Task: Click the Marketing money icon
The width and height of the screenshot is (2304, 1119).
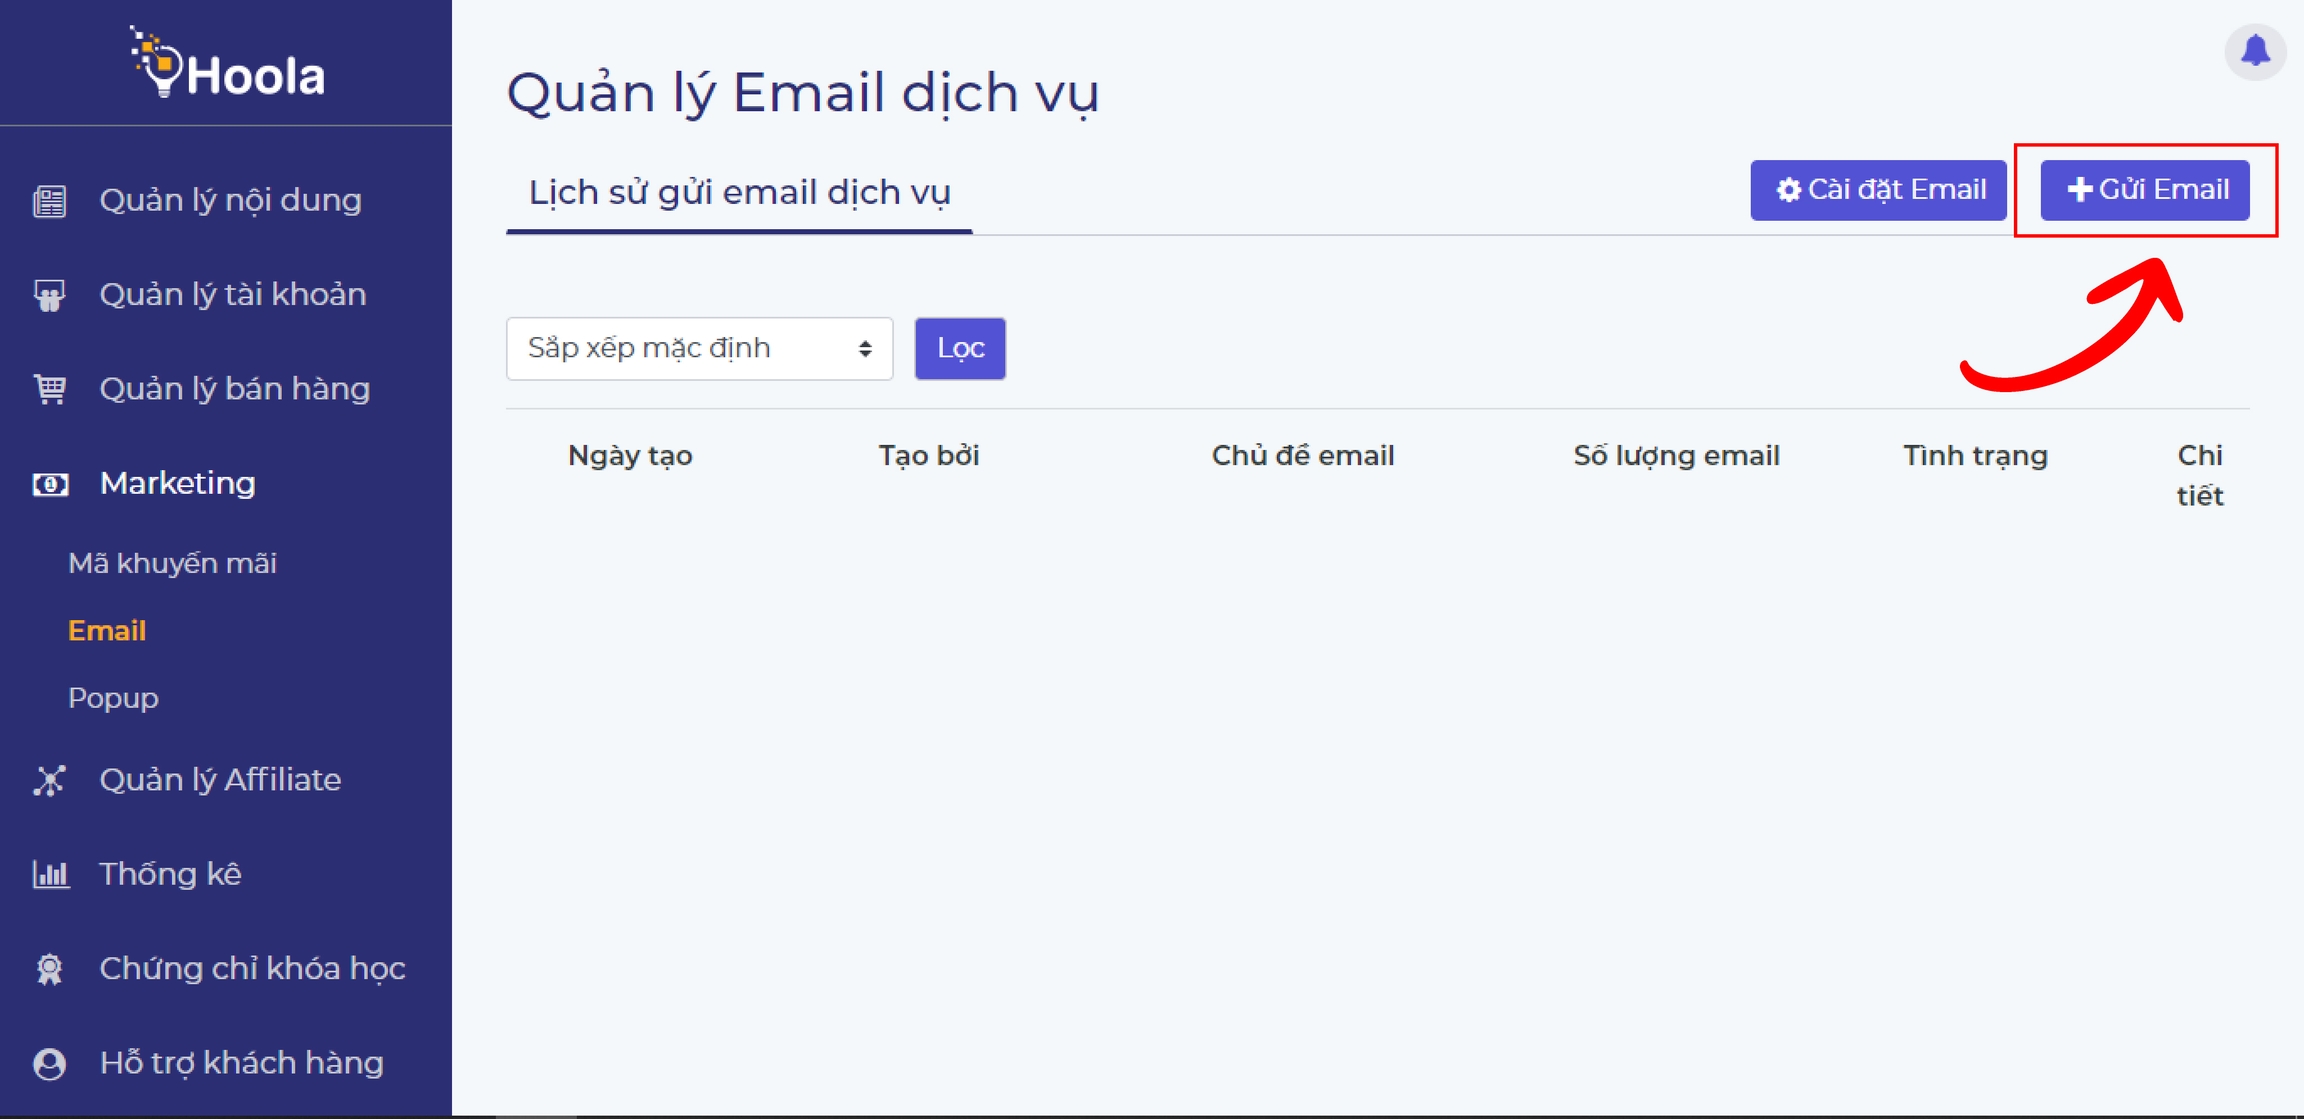Action: tap(50, 484)
